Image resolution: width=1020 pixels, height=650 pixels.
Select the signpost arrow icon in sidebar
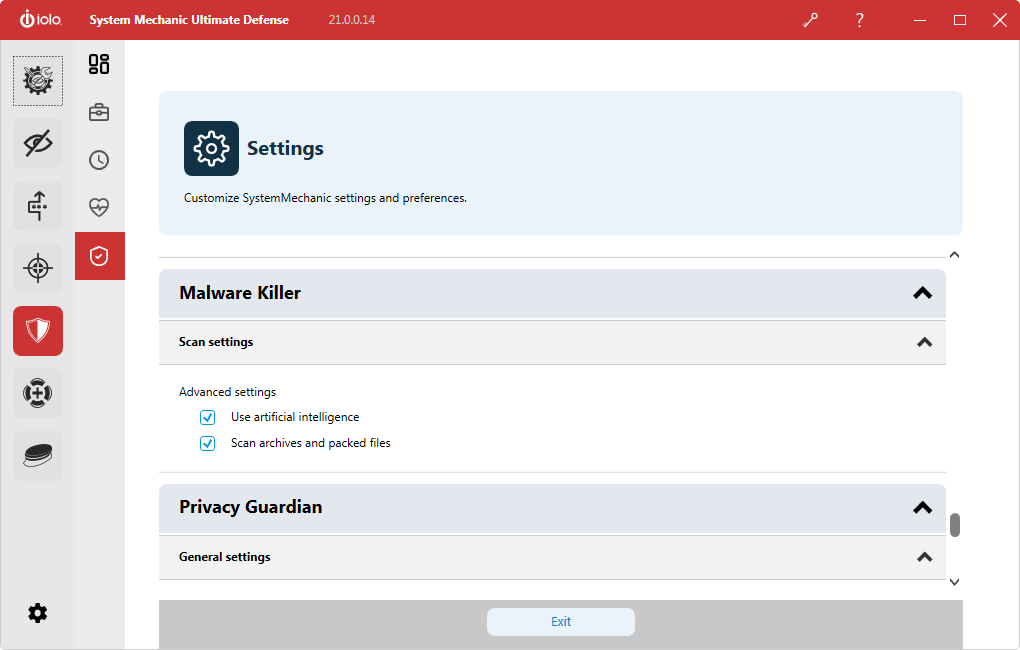coord(38,206)
